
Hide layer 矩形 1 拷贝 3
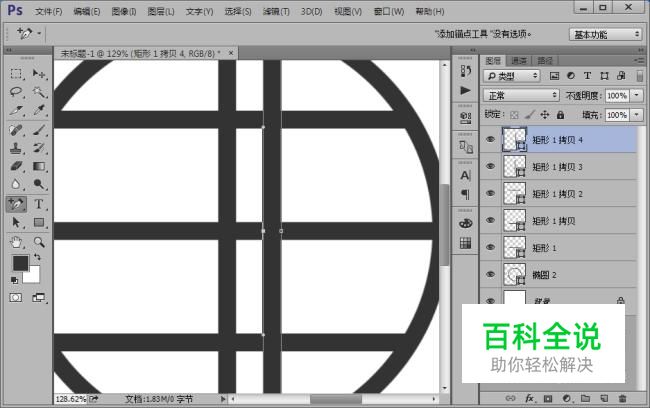pyautogui.click(x=490, y=166)
